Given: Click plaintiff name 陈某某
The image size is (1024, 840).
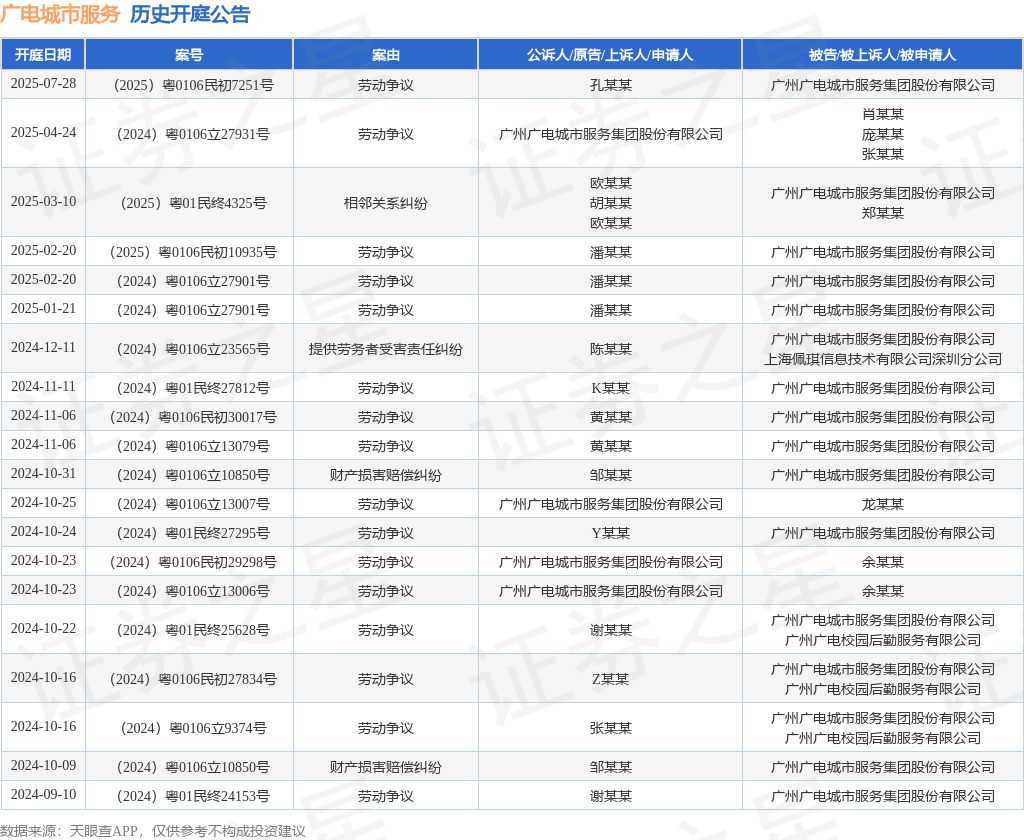Looking at the screenshot, I should [610, 349].
